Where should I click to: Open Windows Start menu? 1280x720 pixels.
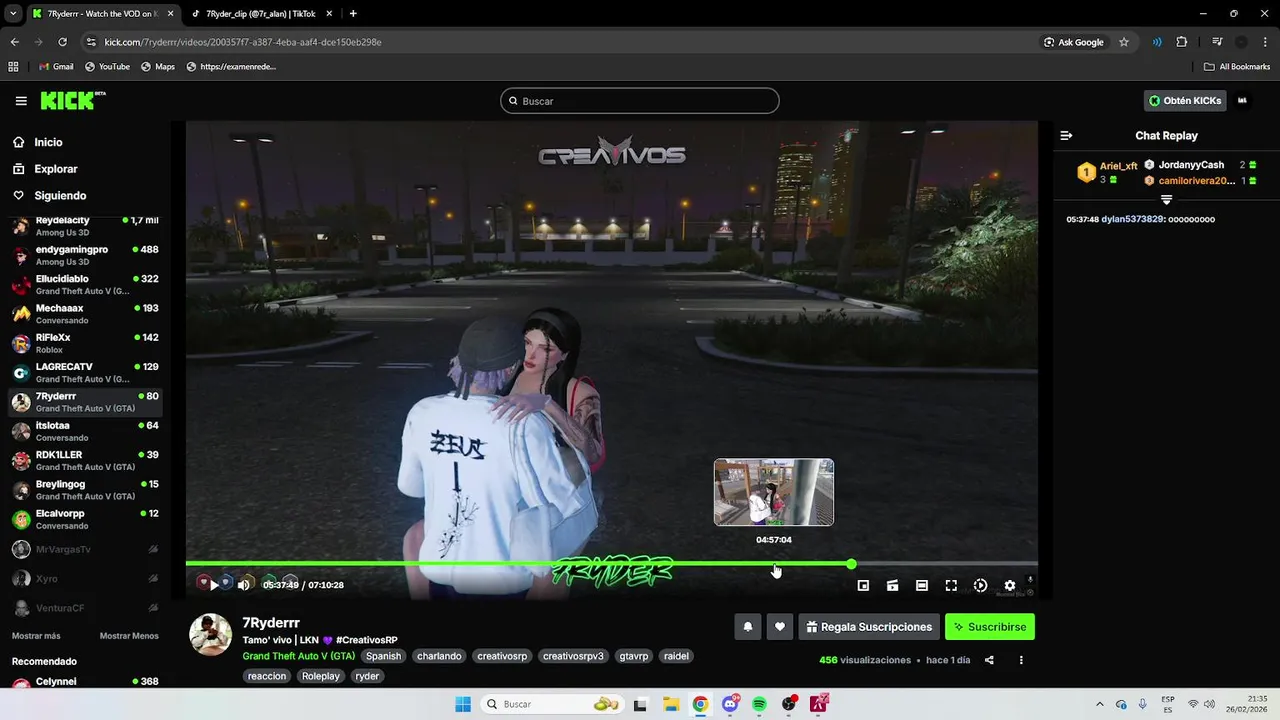coord(463,704)
